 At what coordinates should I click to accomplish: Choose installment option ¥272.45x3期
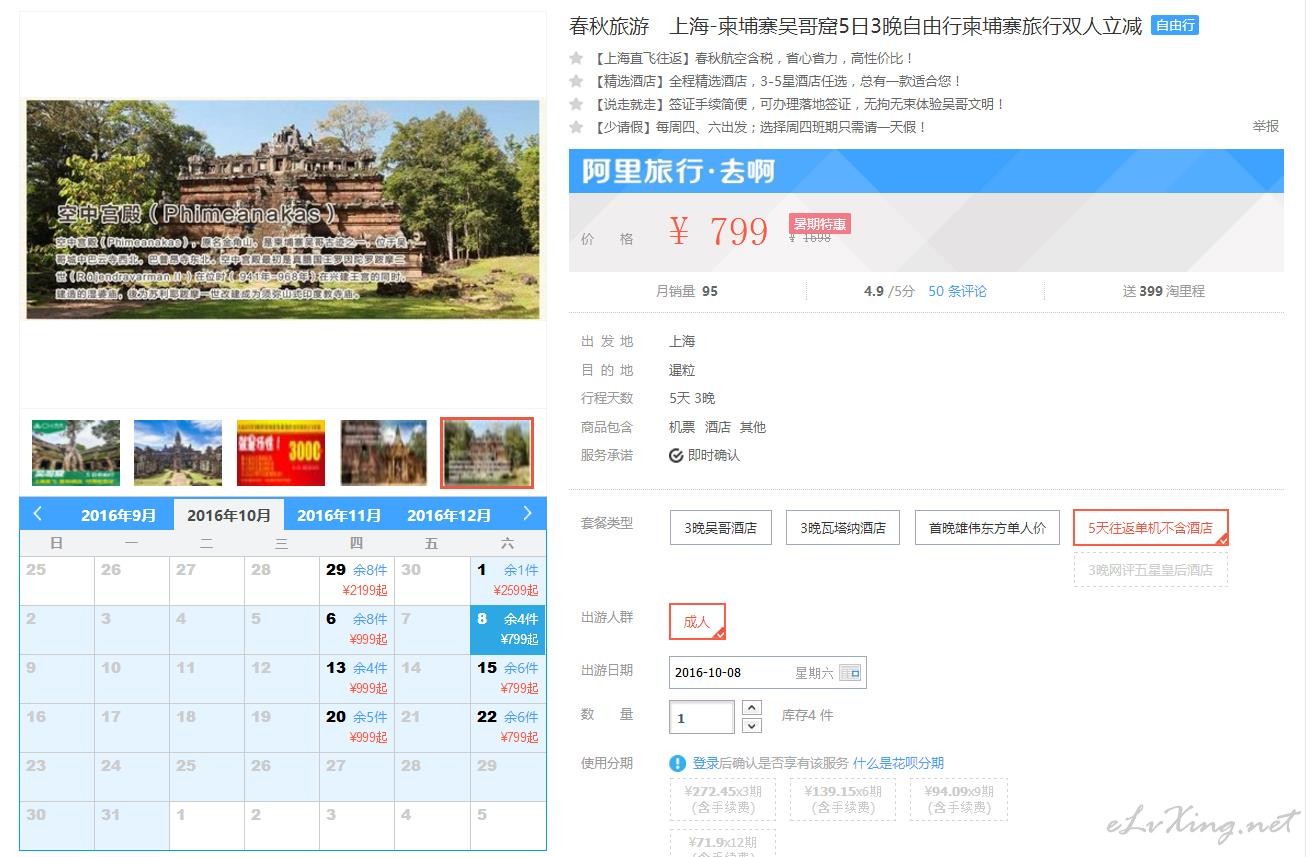pos(723,799)
